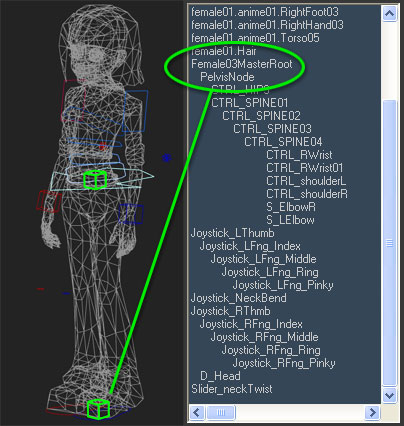
Task: Select the green cube at the pelvis
Action: pyautogui.click(x=95, y=180)
